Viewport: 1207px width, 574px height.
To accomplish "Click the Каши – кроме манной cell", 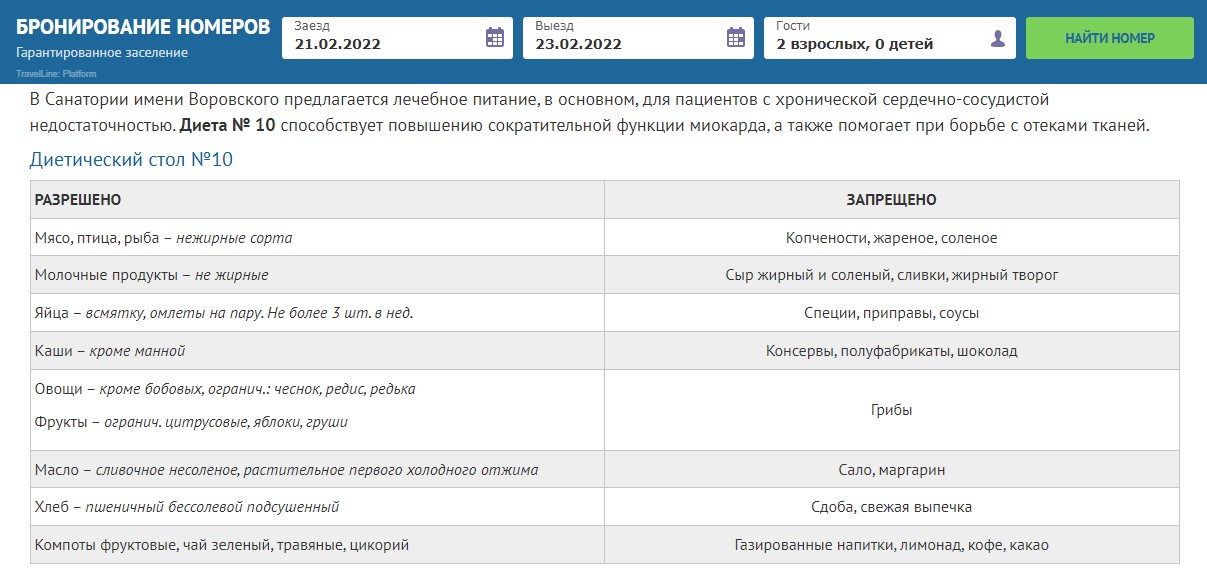I will [317, 351].
